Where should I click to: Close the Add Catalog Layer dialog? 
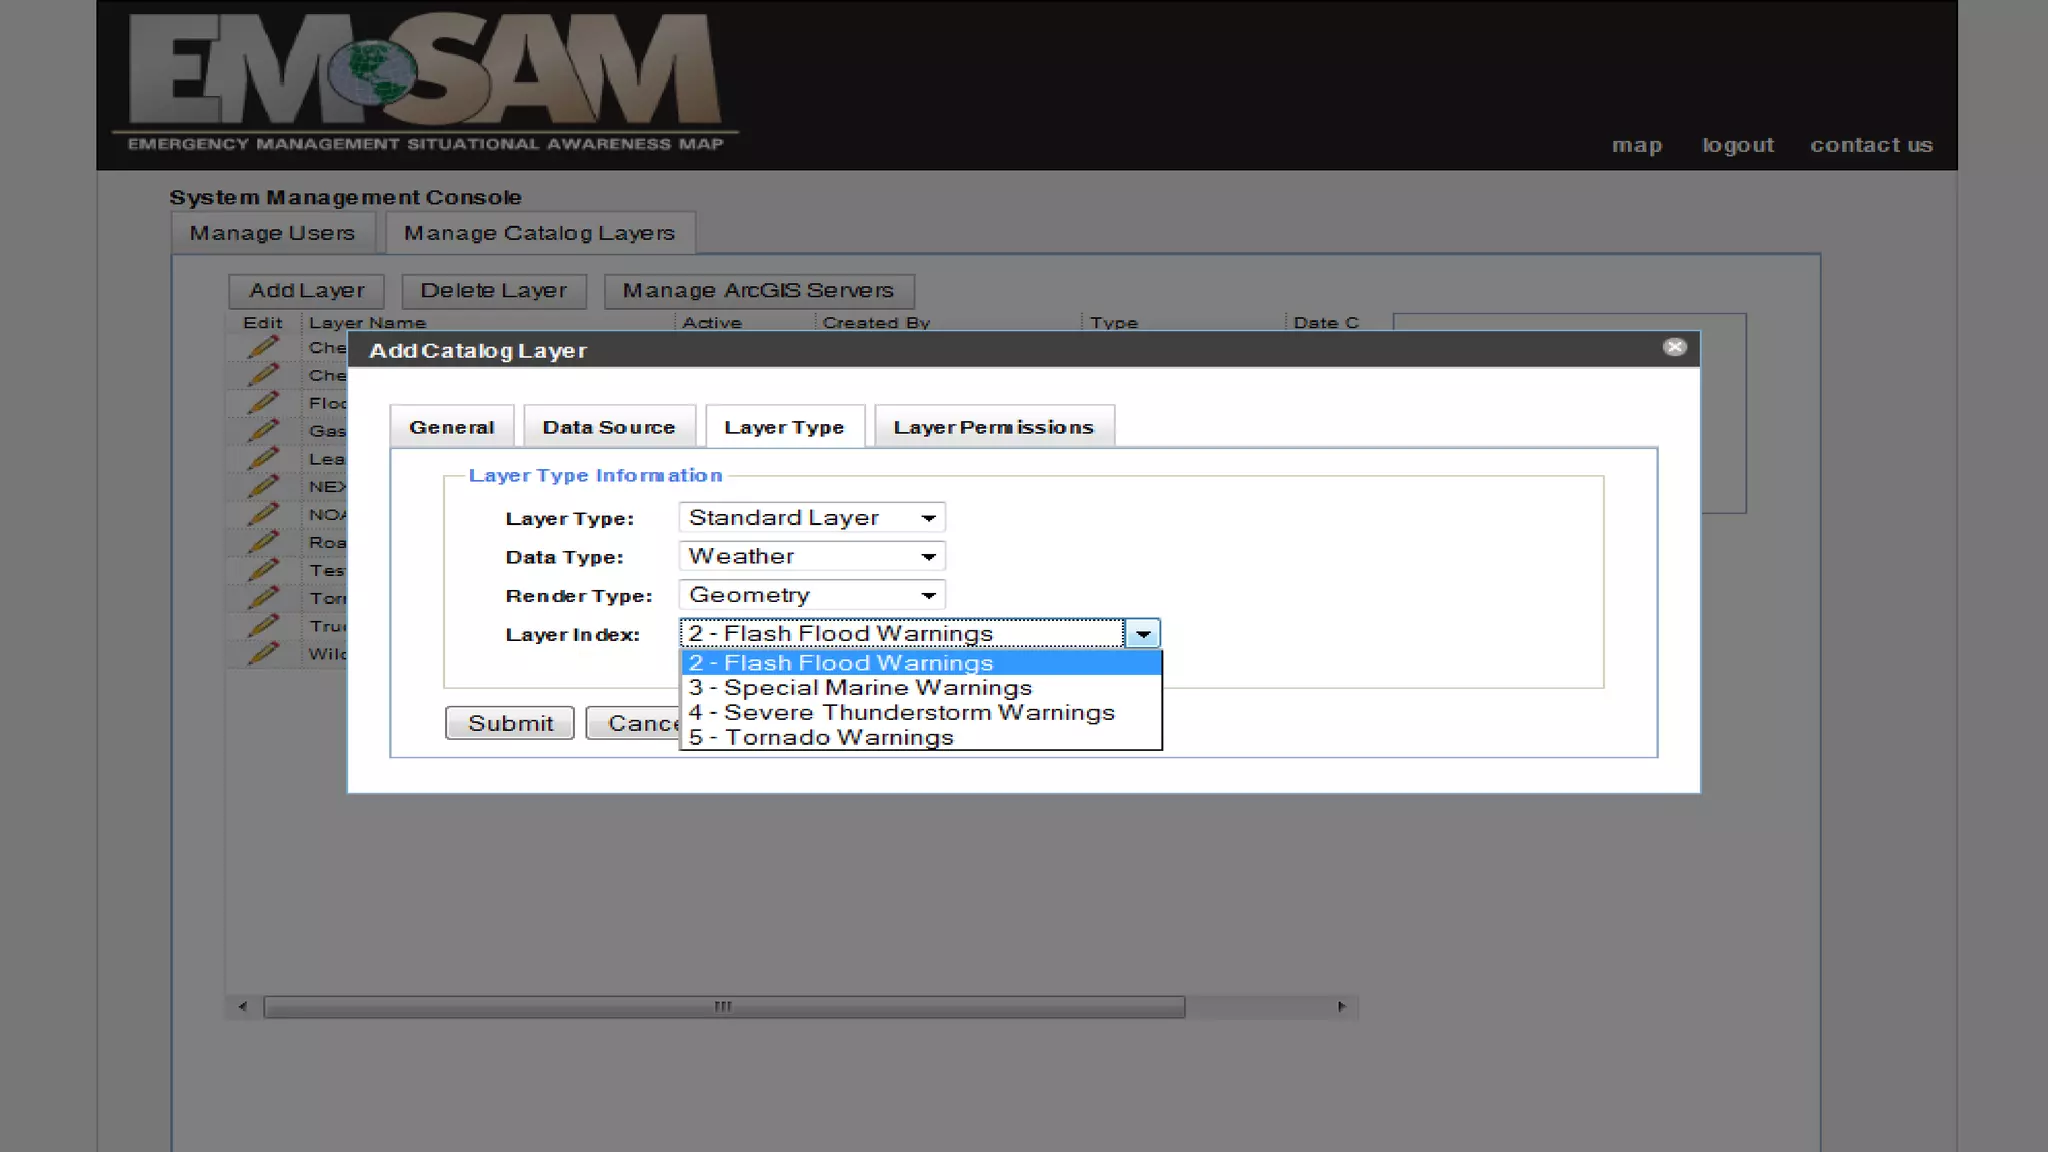(x=1674, y=347)
